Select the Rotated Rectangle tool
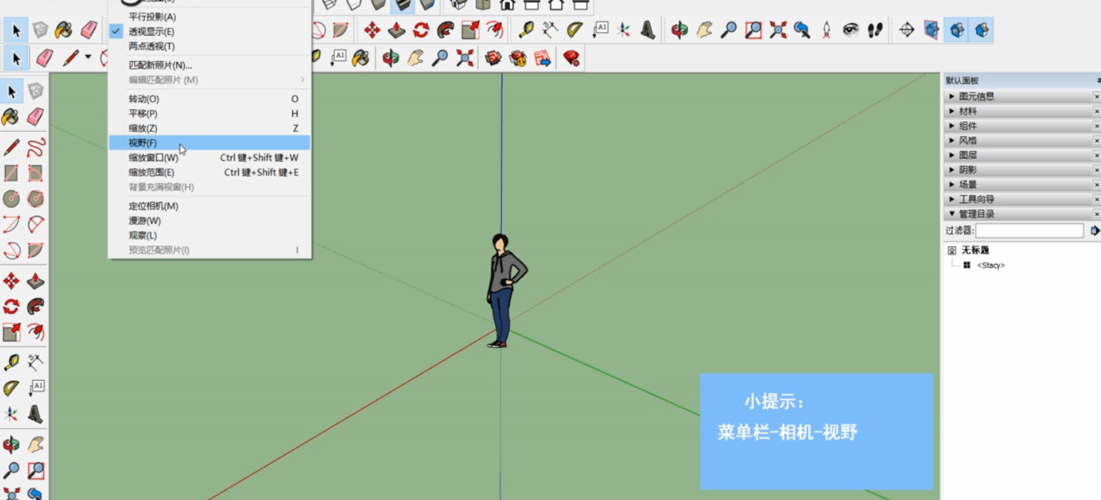The height and width of the screenshot is (500, 1101). 36,173
